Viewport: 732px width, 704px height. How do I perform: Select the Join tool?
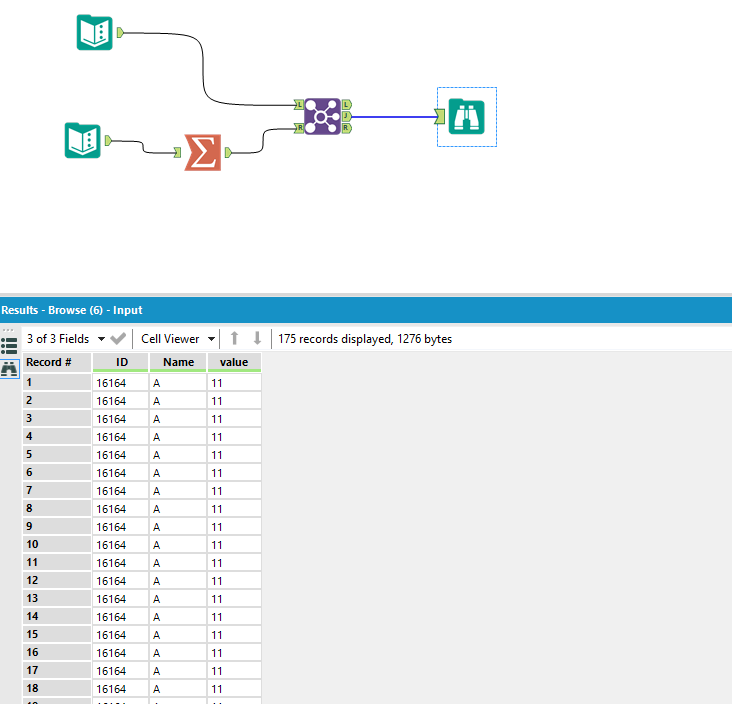(x=322, y=116)
